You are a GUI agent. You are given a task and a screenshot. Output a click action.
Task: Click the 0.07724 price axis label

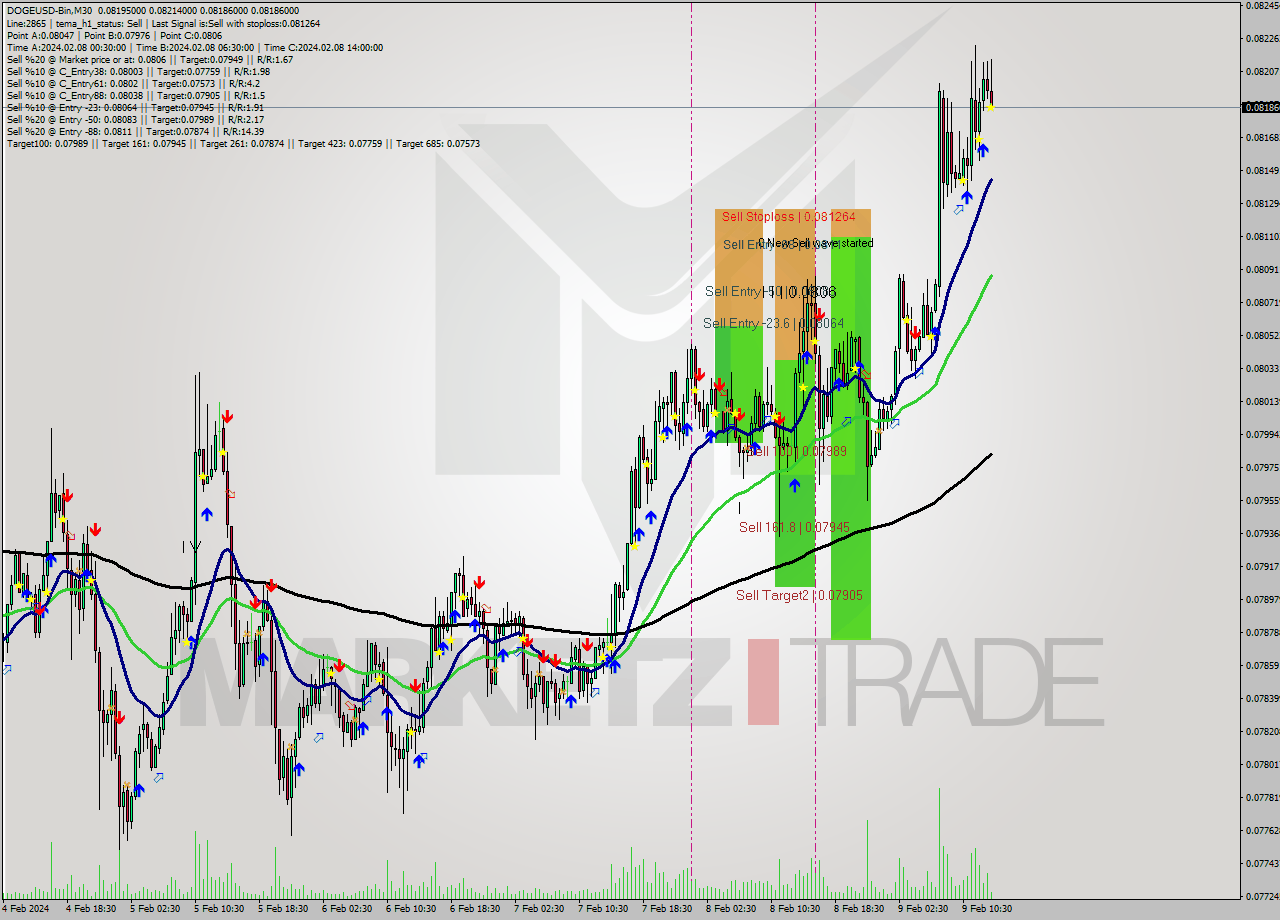click(1261, 896)
